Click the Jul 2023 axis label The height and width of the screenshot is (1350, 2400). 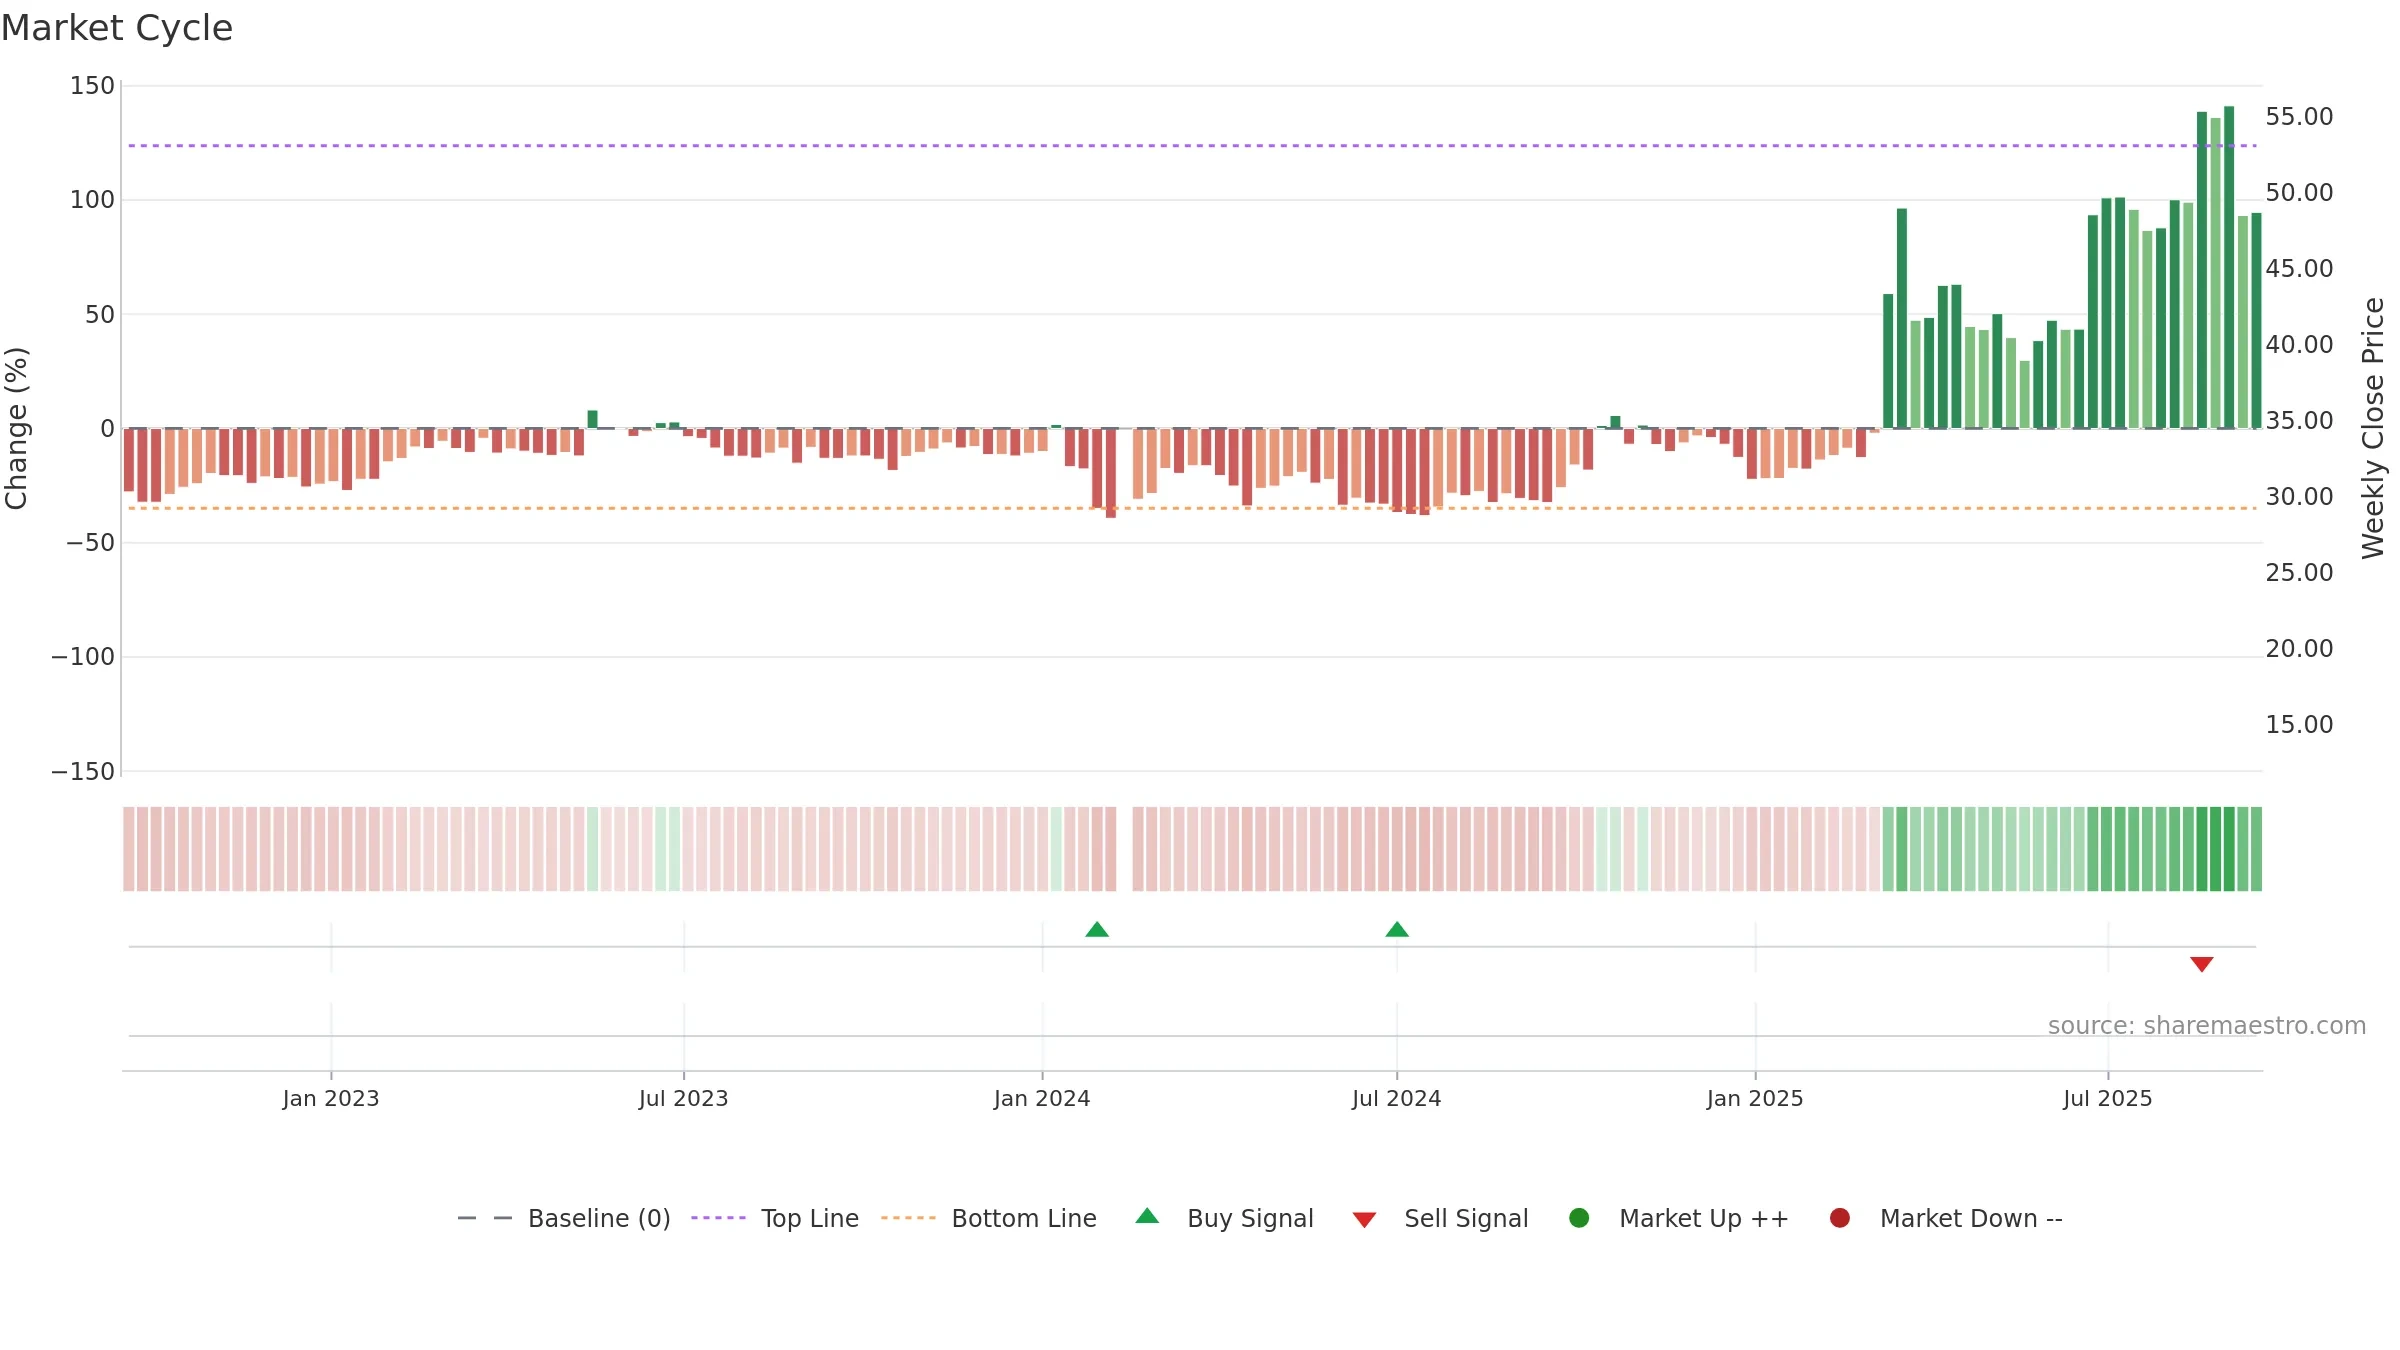point(684,1098)
